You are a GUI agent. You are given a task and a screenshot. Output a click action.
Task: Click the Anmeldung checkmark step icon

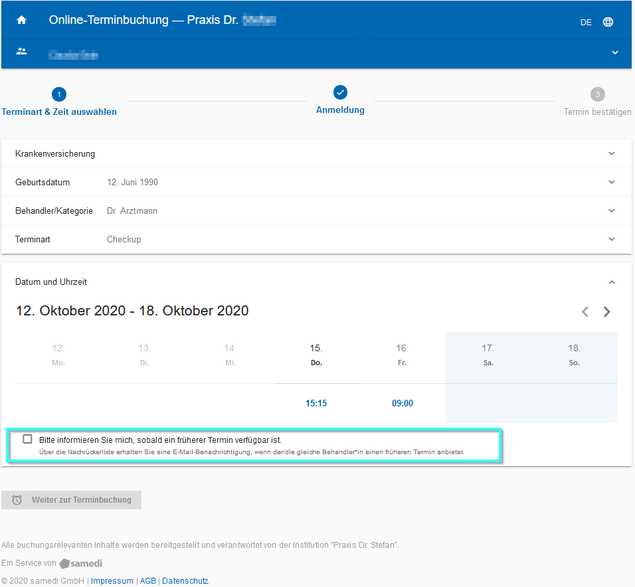340,93
